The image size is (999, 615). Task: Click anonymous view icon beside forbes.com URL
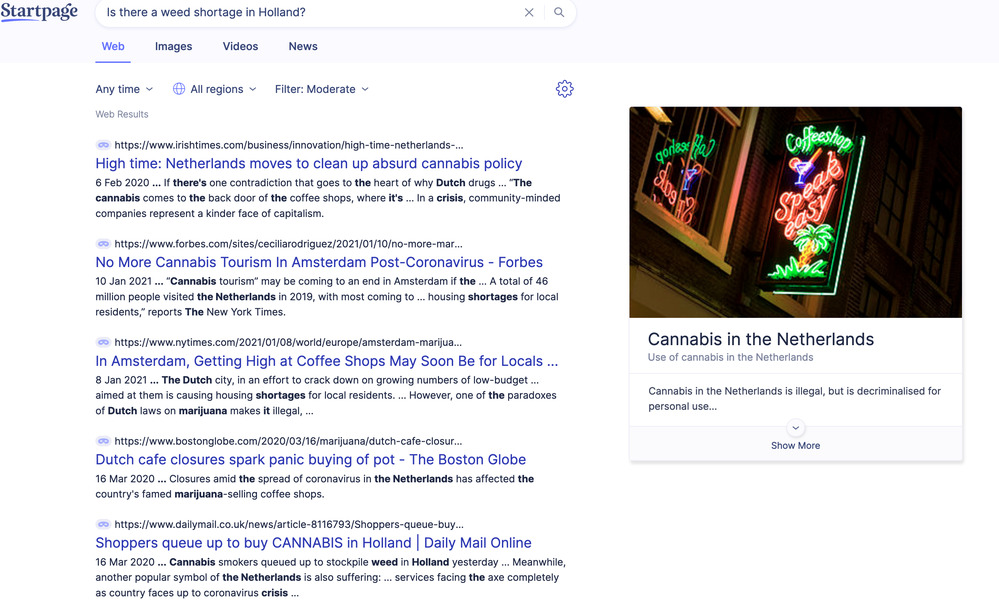point(103,244)
